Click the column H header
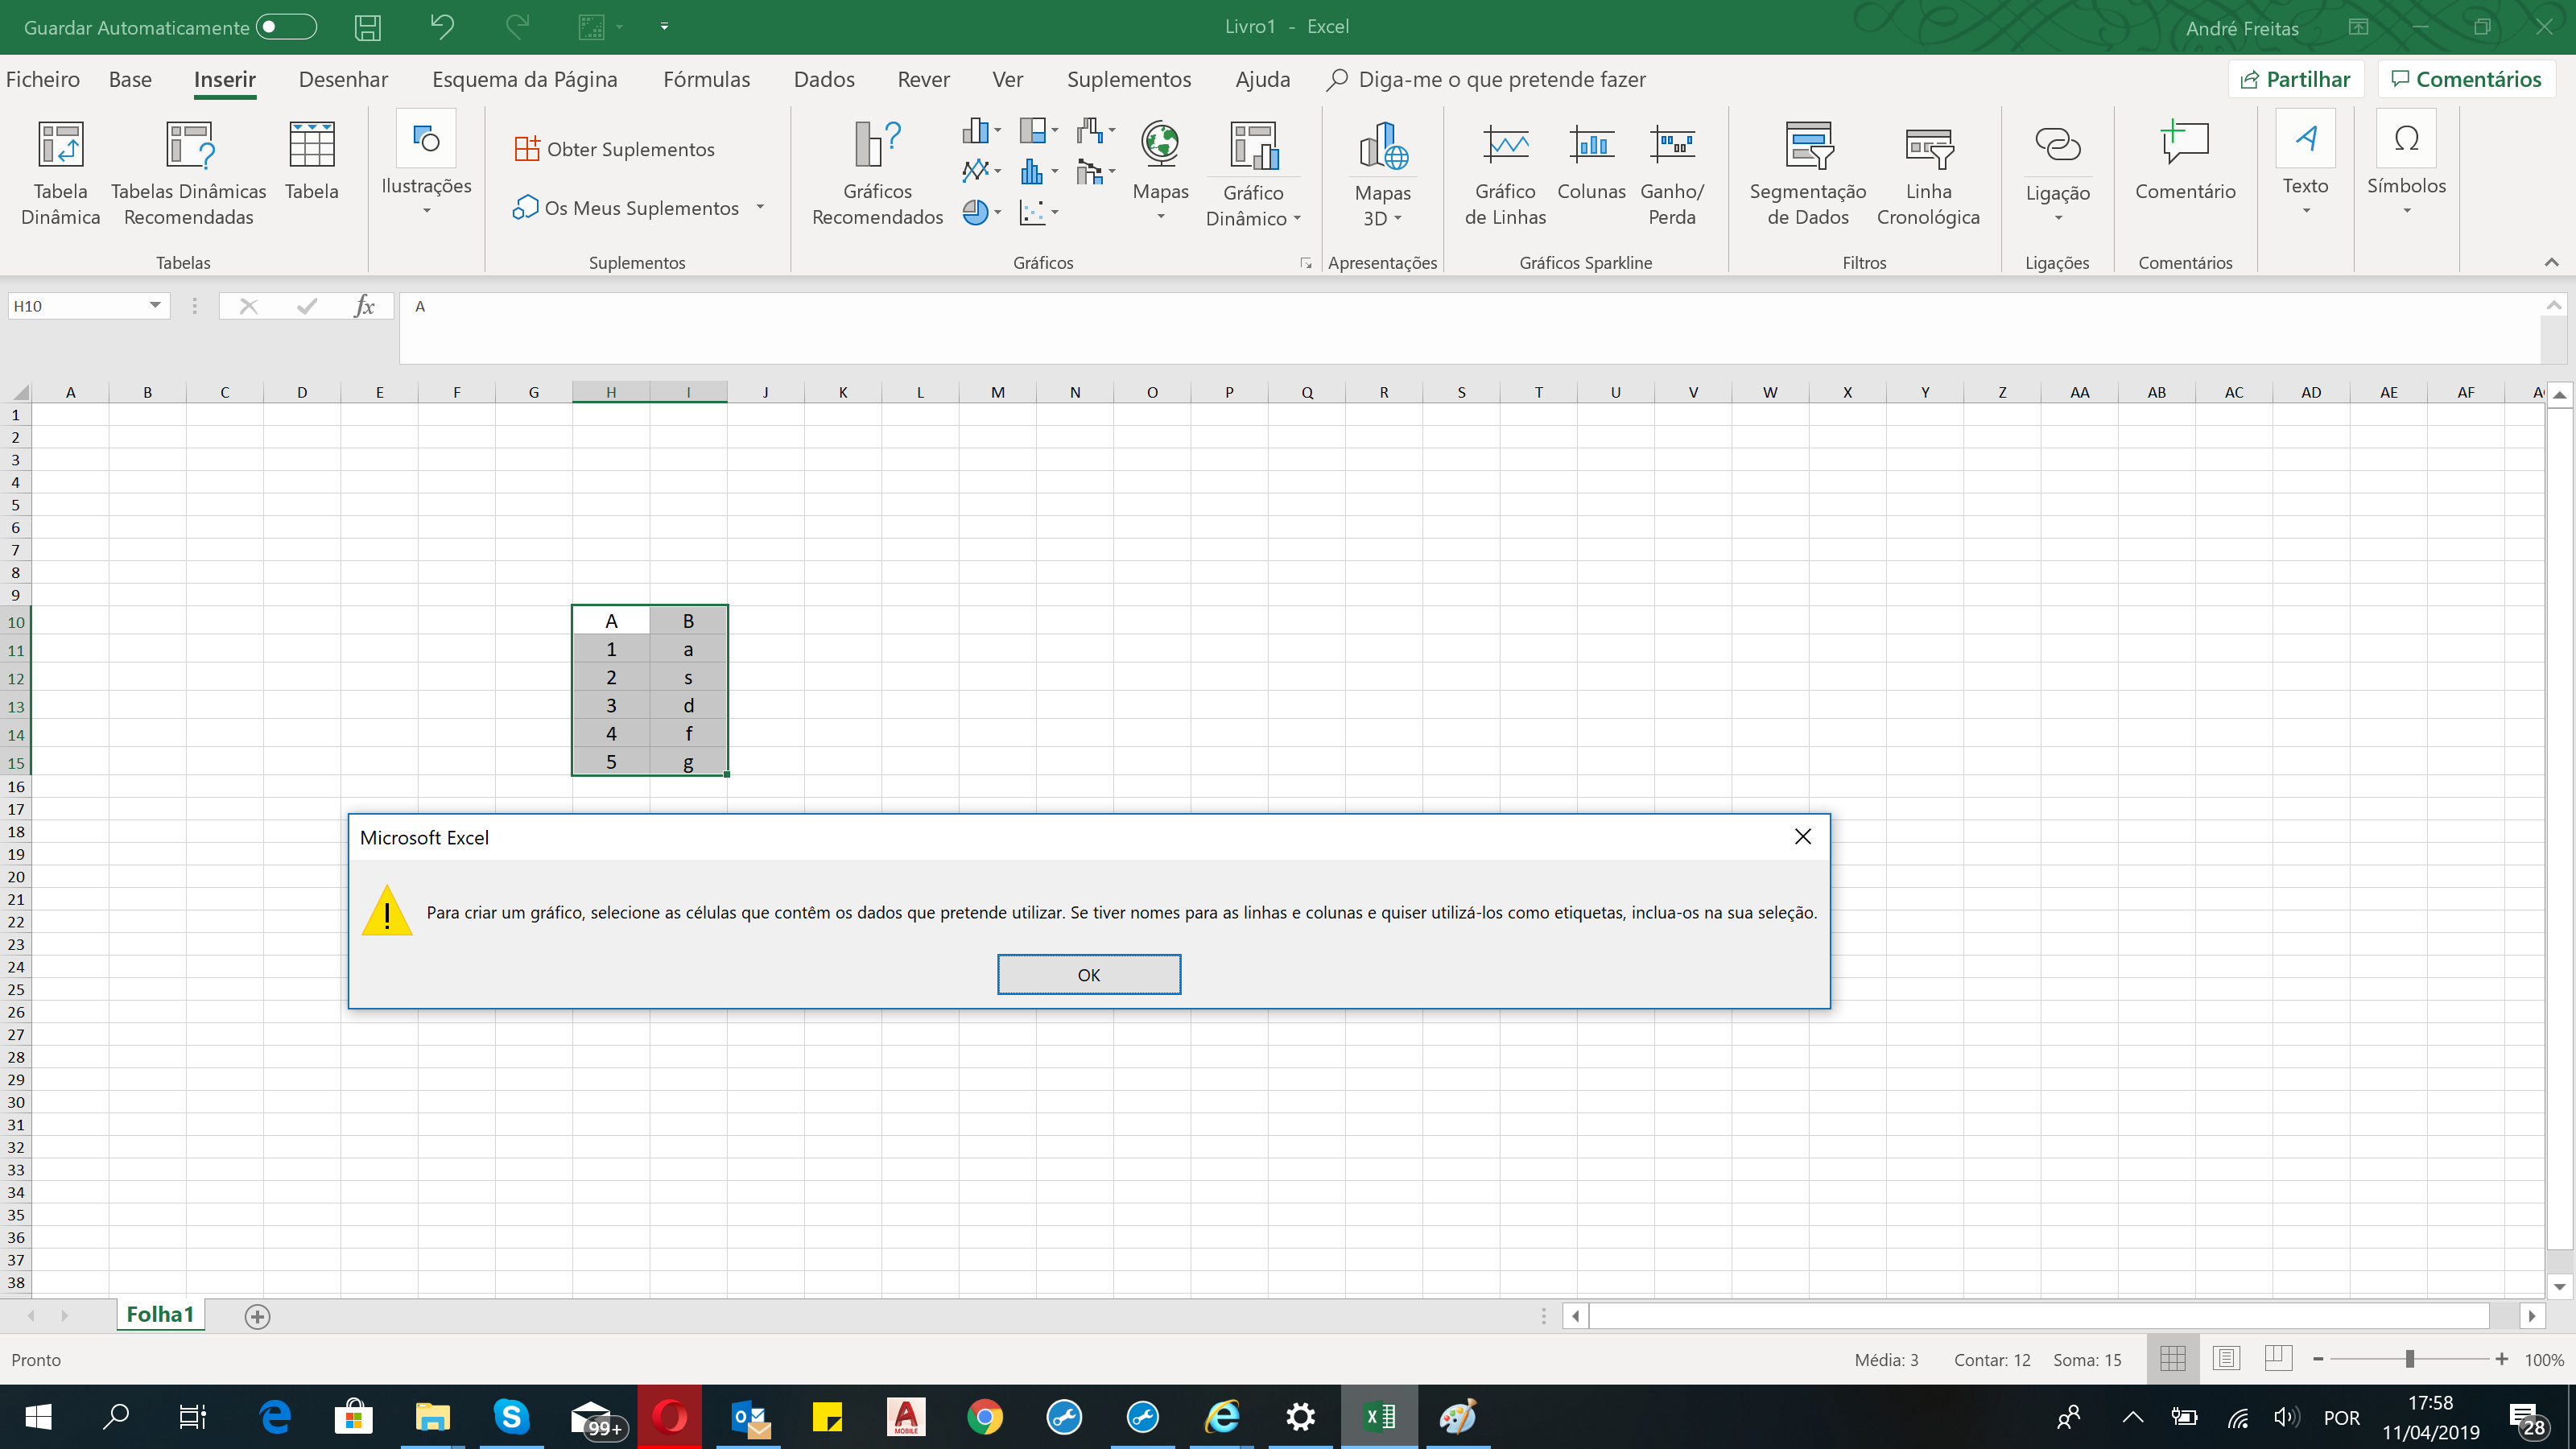The height and width of the screenshot is (1449, 2576). [610, 392]
